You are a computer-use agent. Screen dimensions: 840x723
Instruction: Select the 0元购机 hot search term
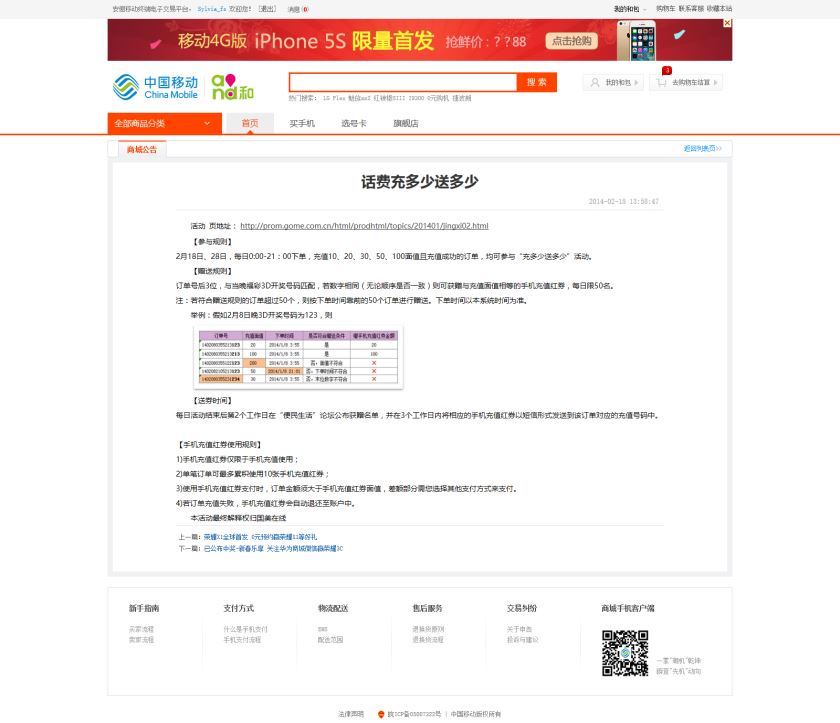coord(438,98)
